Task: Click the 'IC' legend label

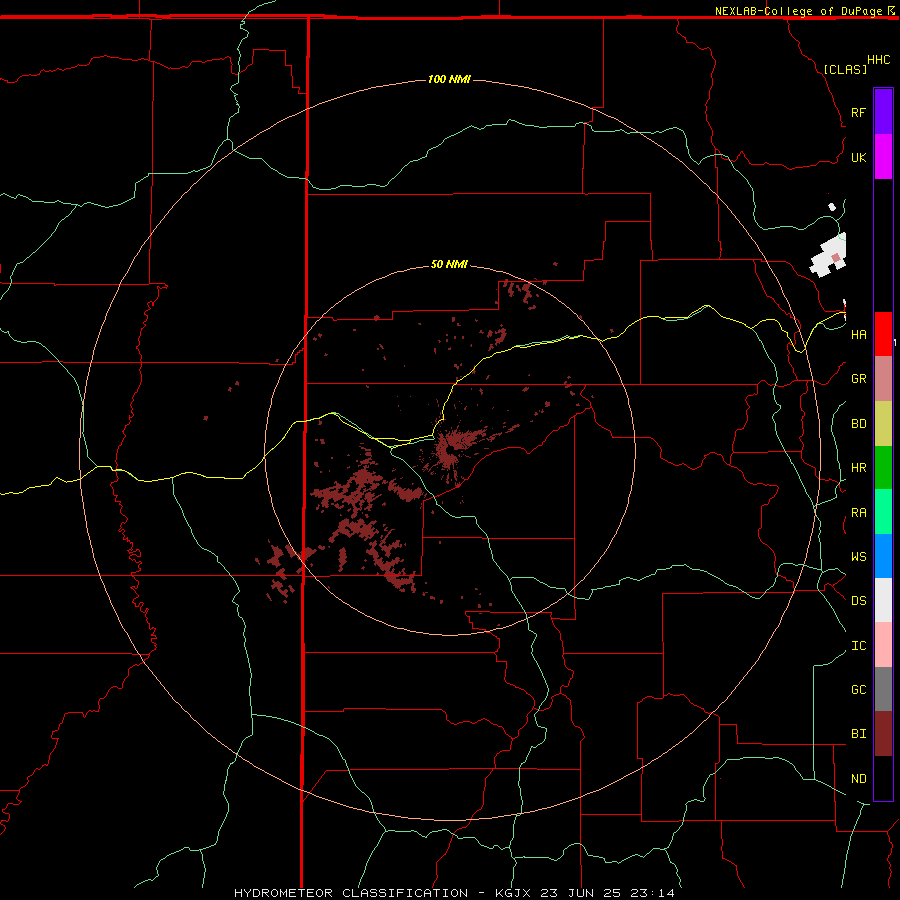Action: click(x=858, y=646)
